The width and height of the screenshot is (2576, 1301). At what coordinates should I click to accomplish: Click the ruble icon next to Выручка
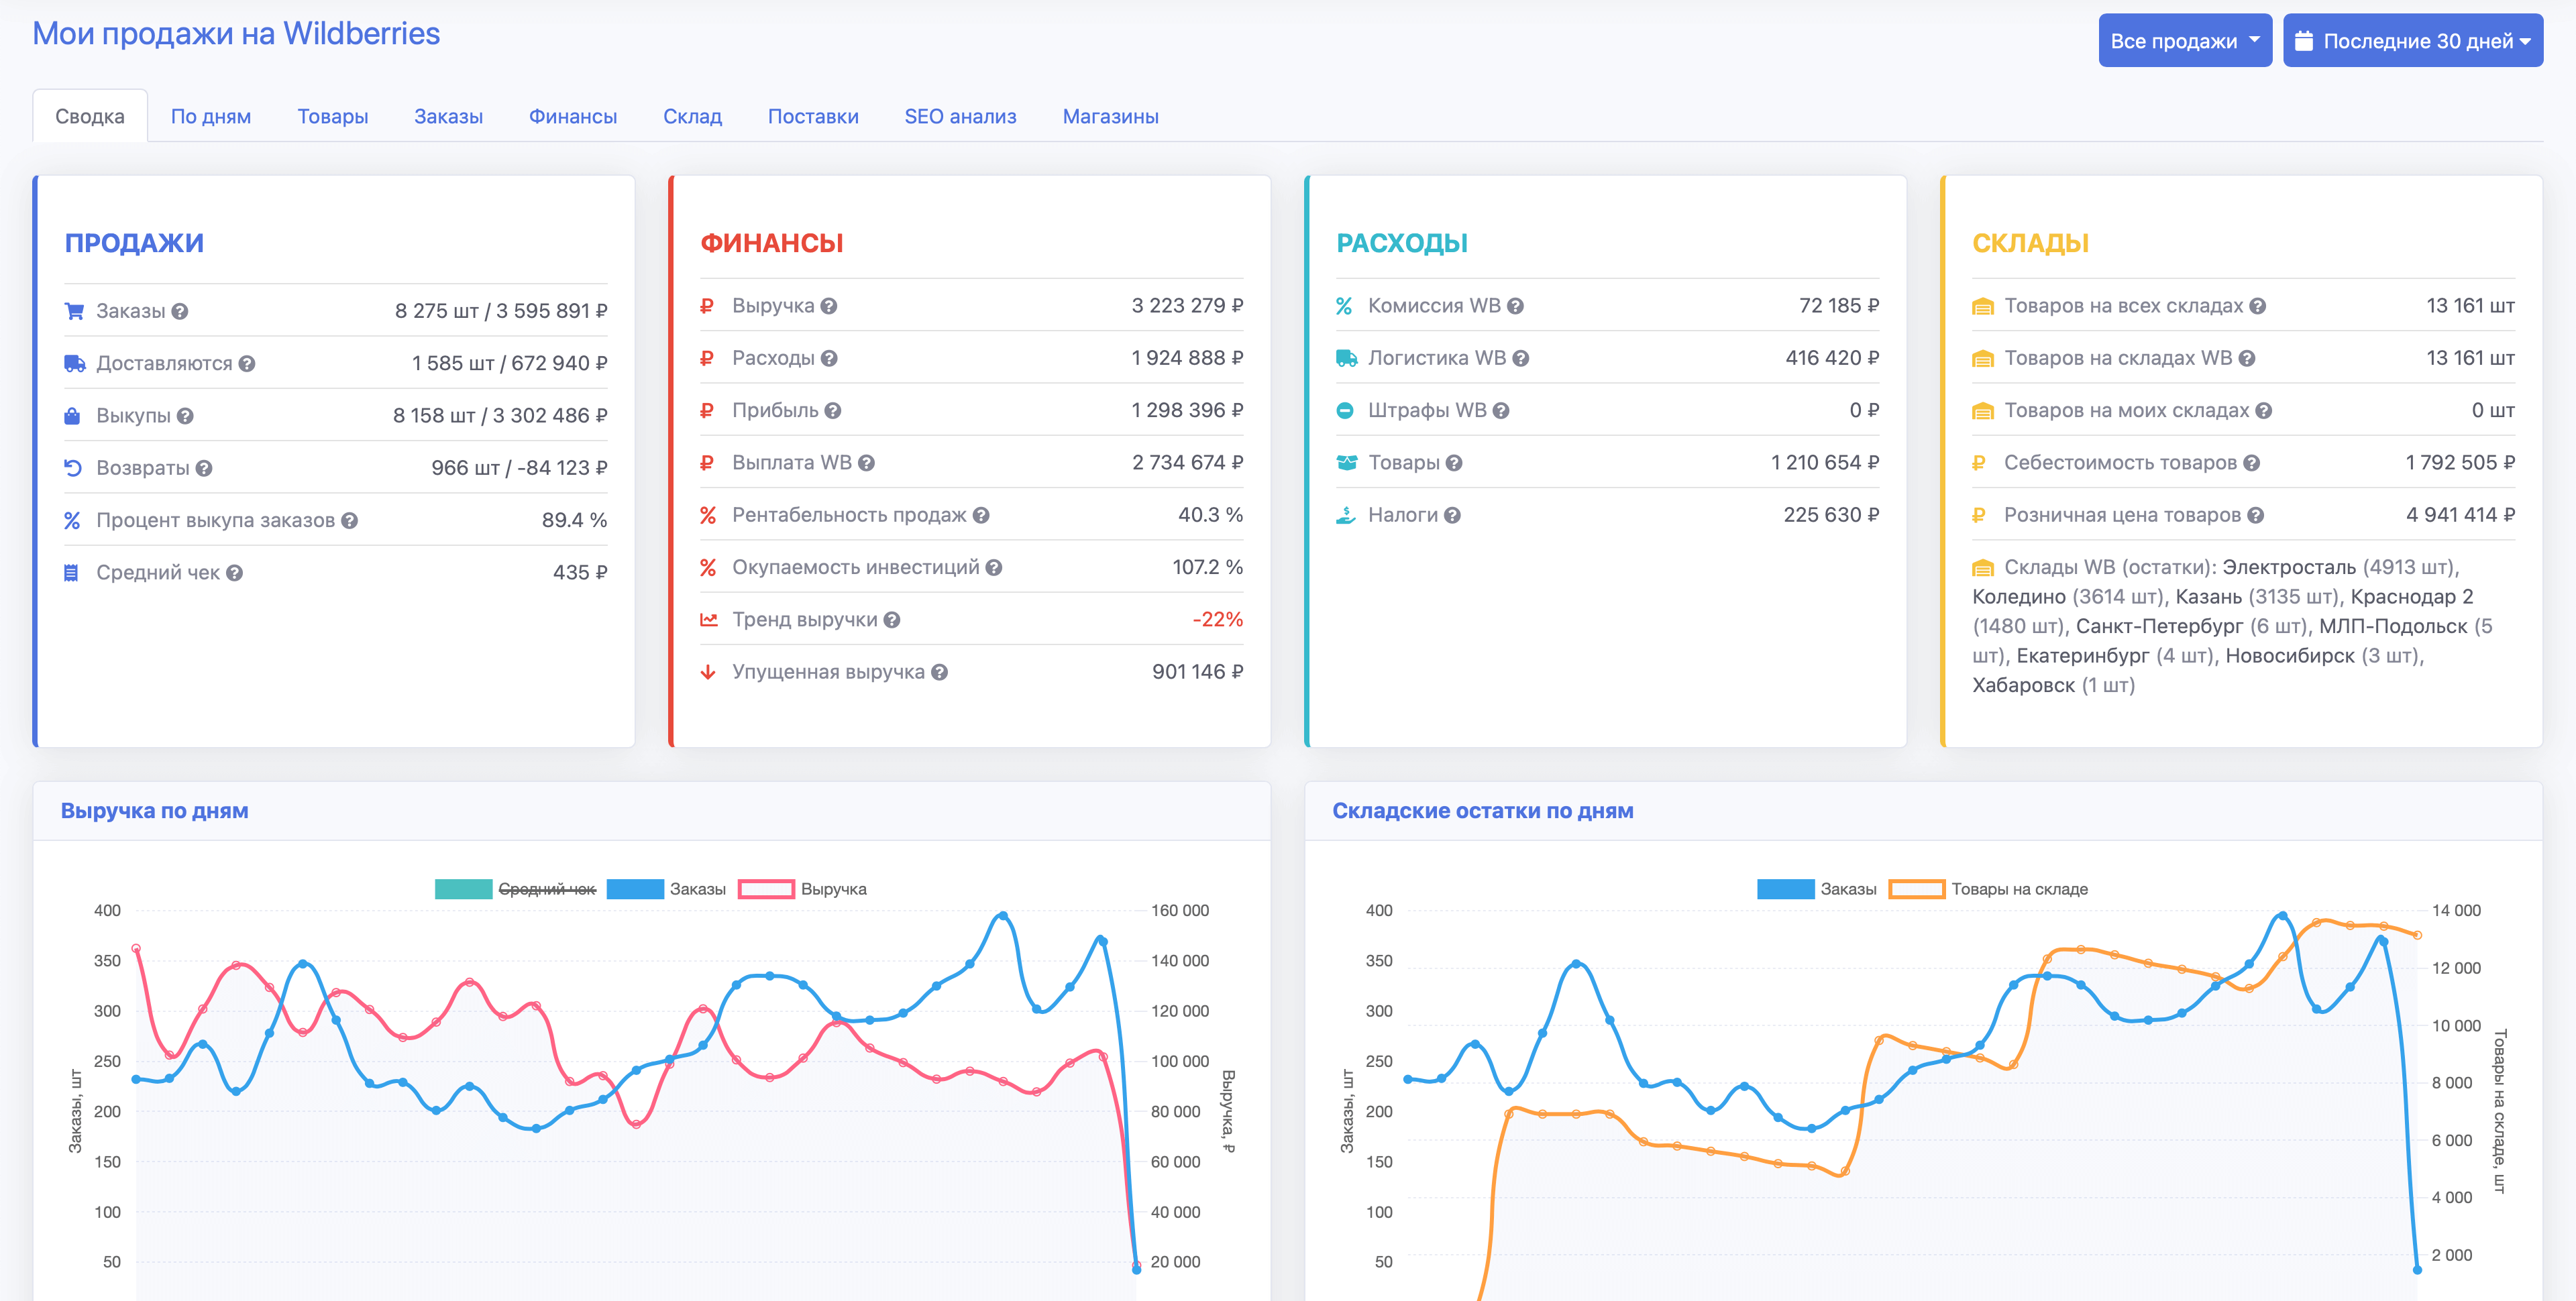point(708,305)
